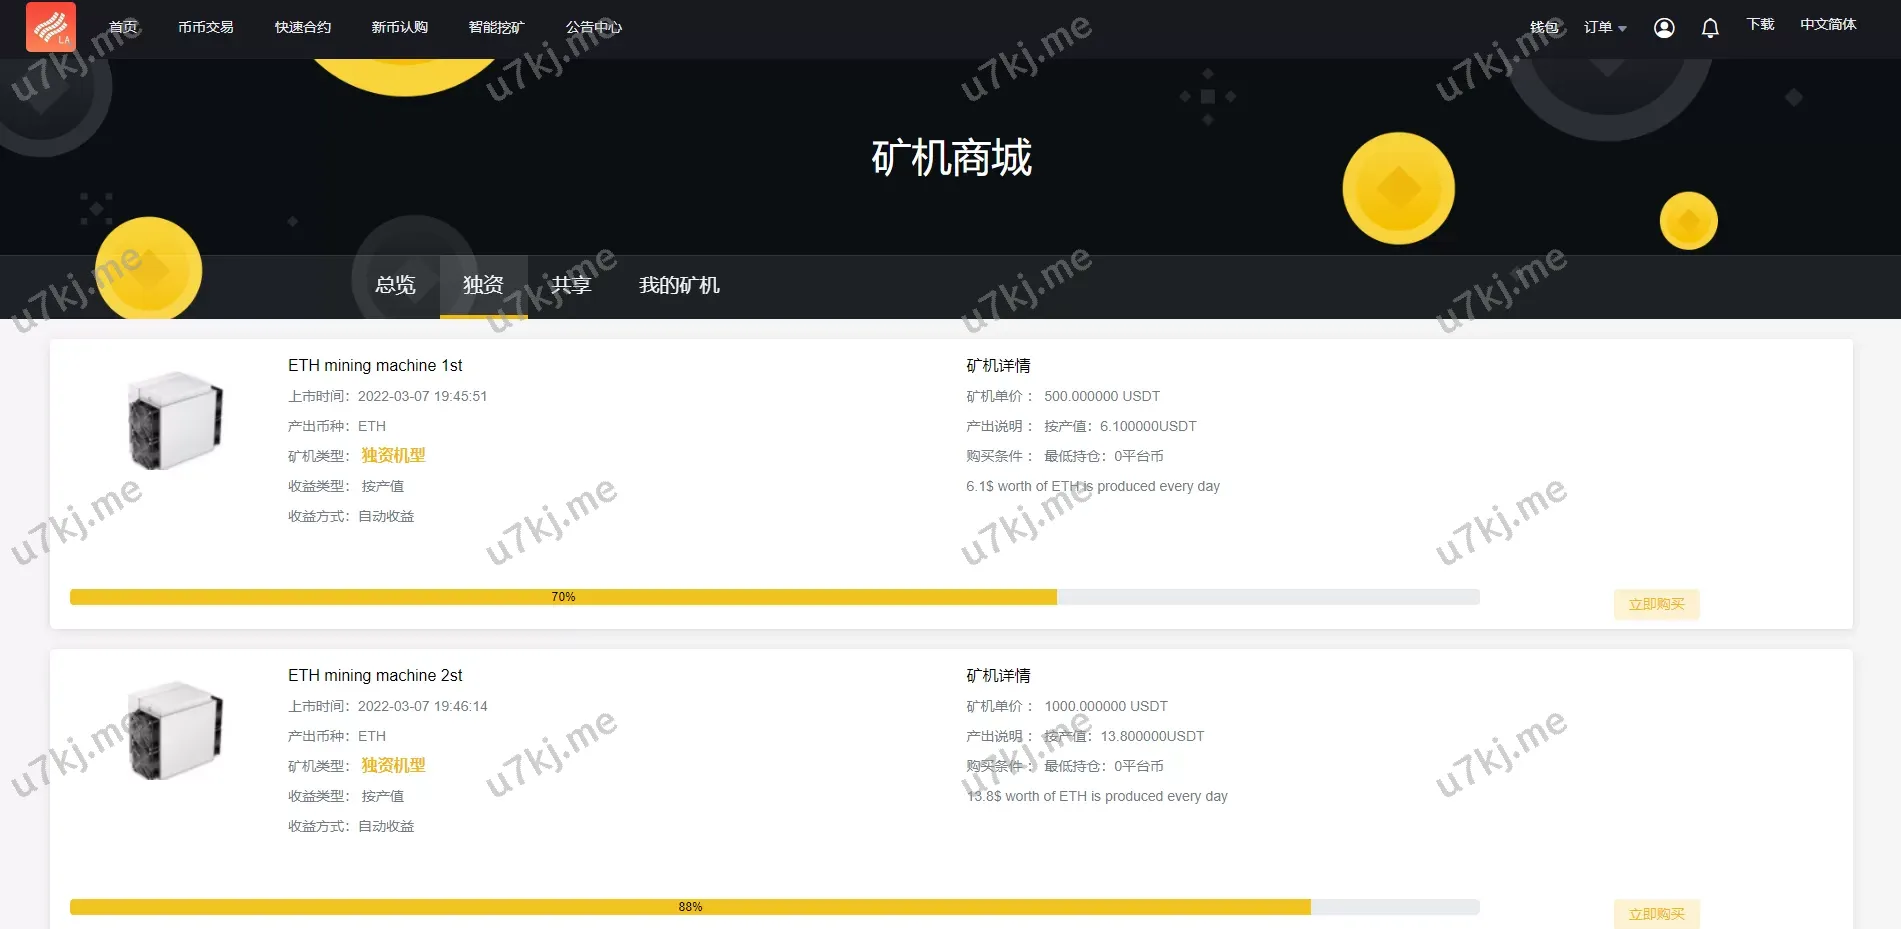The height and width of the screenshot is (929, 1901).
Task: Click the red site logo
Action: 51,27
